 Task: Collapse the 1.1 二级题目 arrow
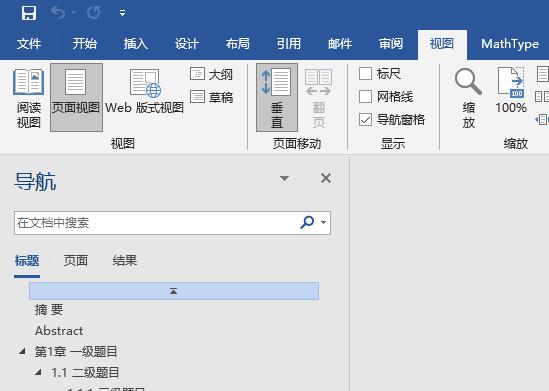click(39, 372)
